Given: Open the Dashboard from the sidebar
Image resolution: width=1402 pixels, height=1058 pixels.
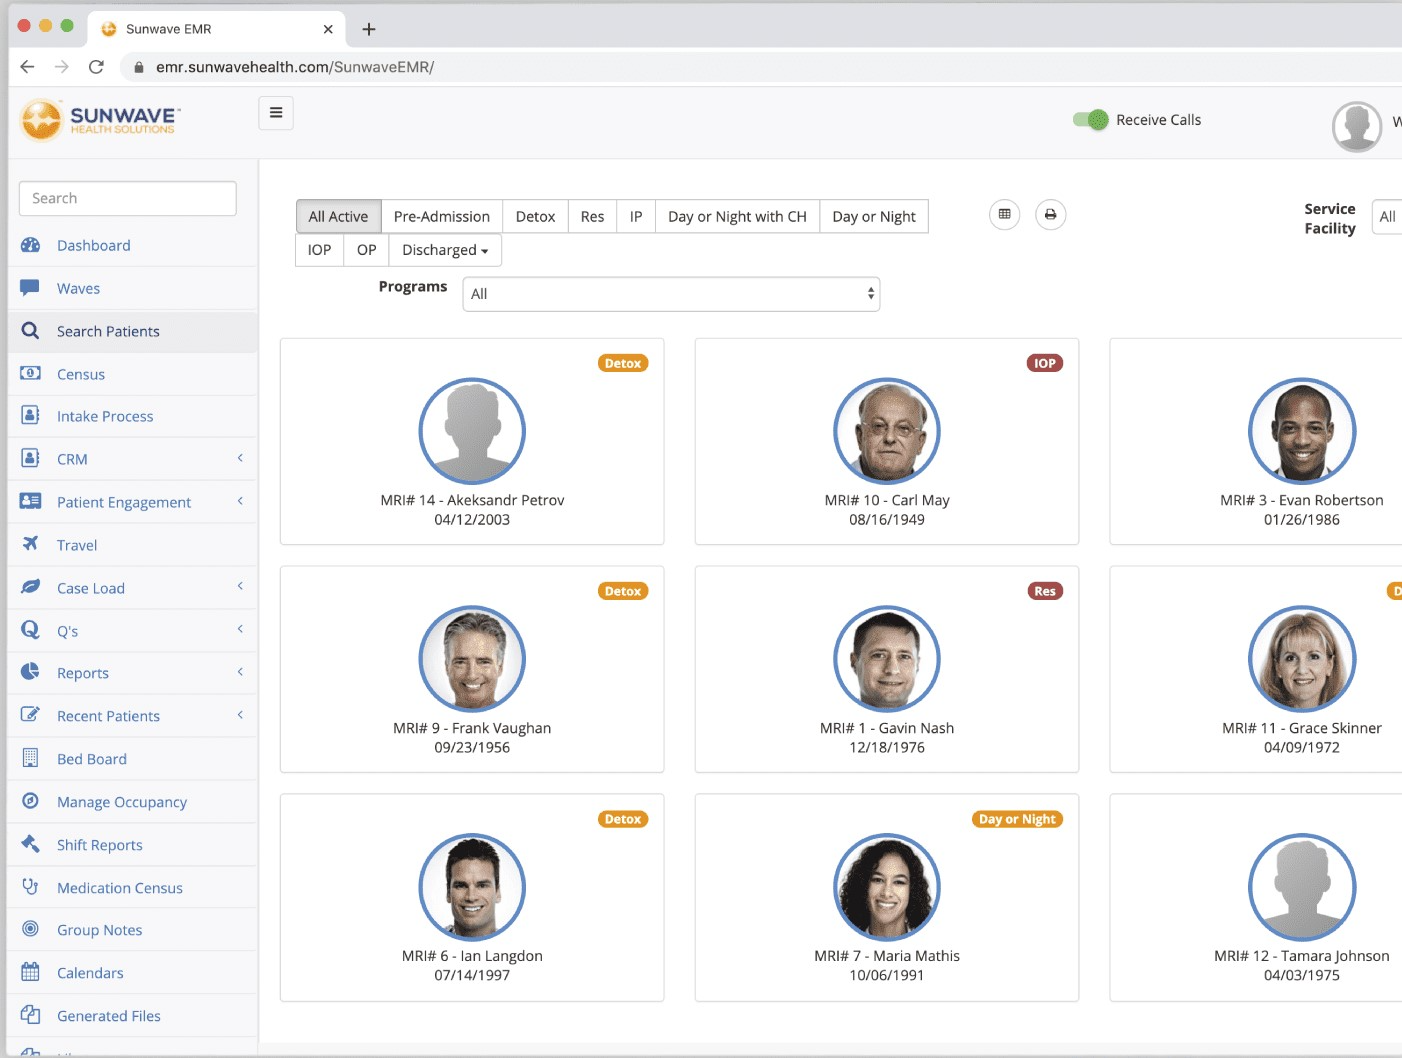Looking at the screenshot, I should [x=93, y=245].
